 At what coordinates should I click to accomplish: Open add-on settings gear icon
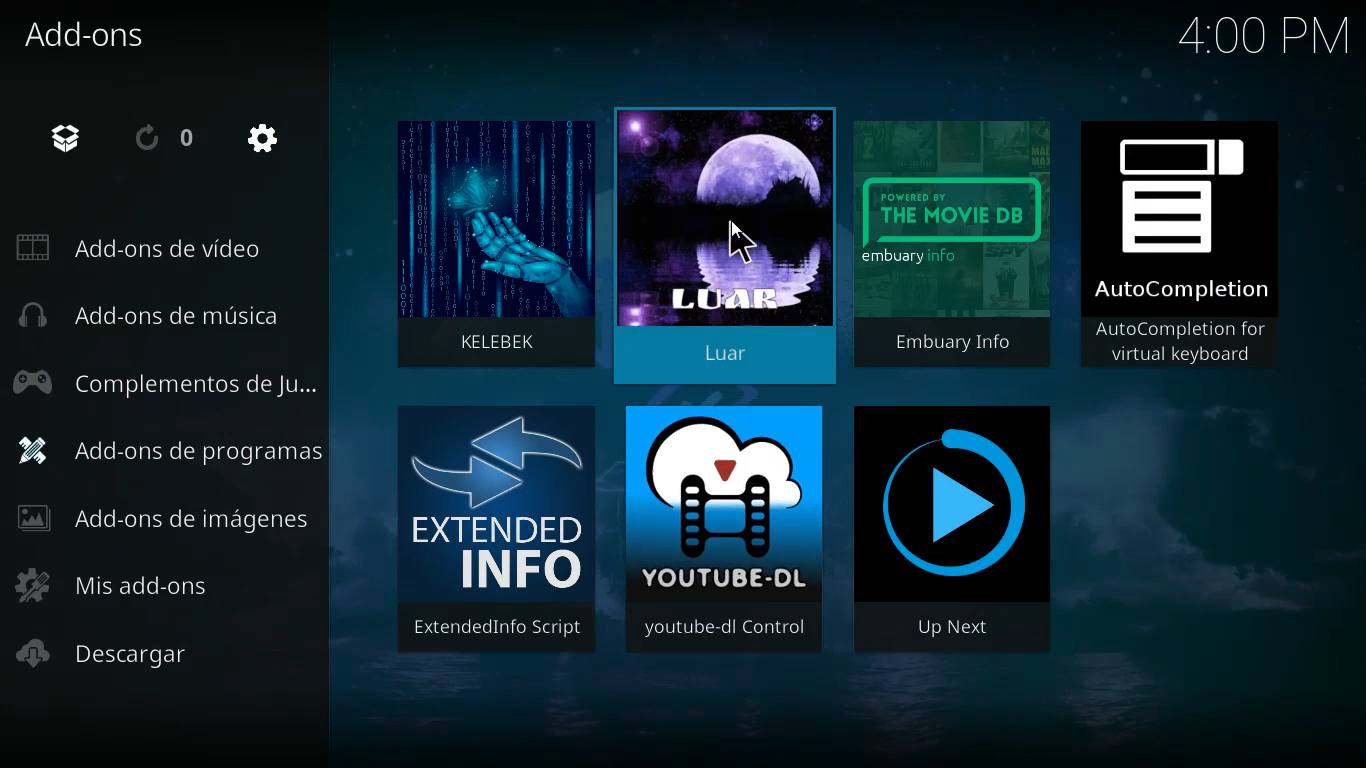[262, 138]
